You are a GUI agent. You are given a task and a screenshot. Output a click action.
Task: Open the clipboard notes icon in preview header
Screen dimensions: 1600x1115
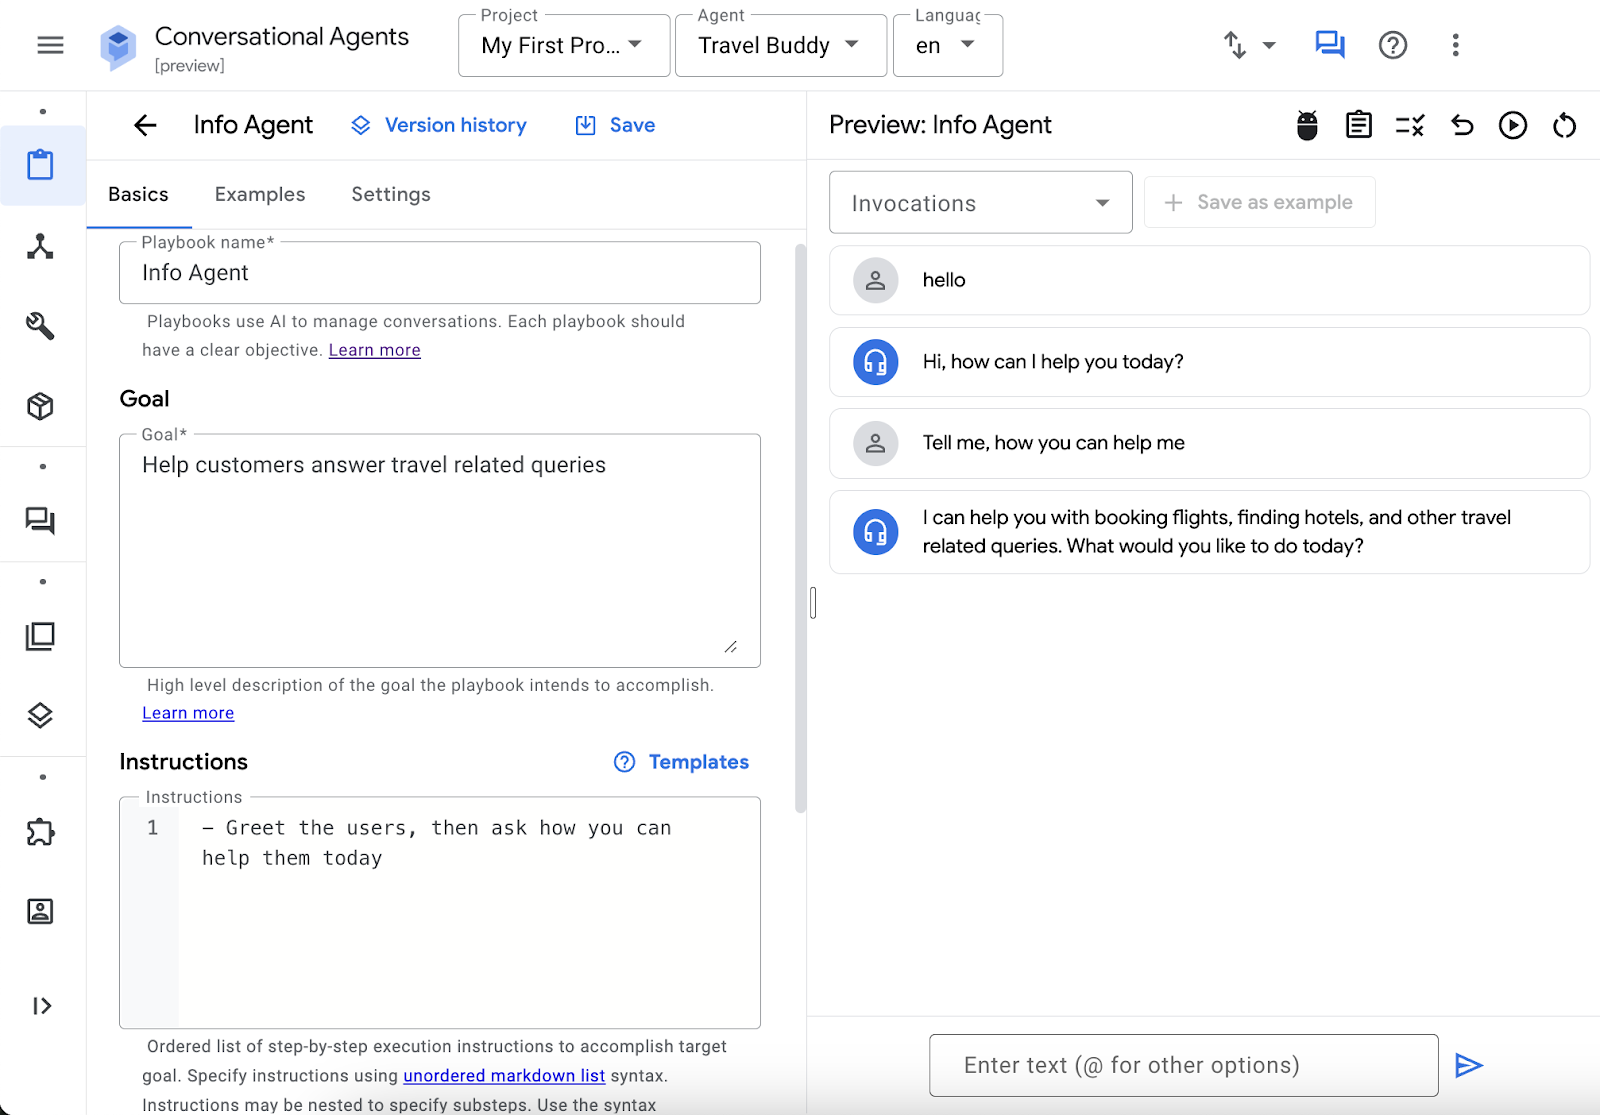click(1358, 125)
